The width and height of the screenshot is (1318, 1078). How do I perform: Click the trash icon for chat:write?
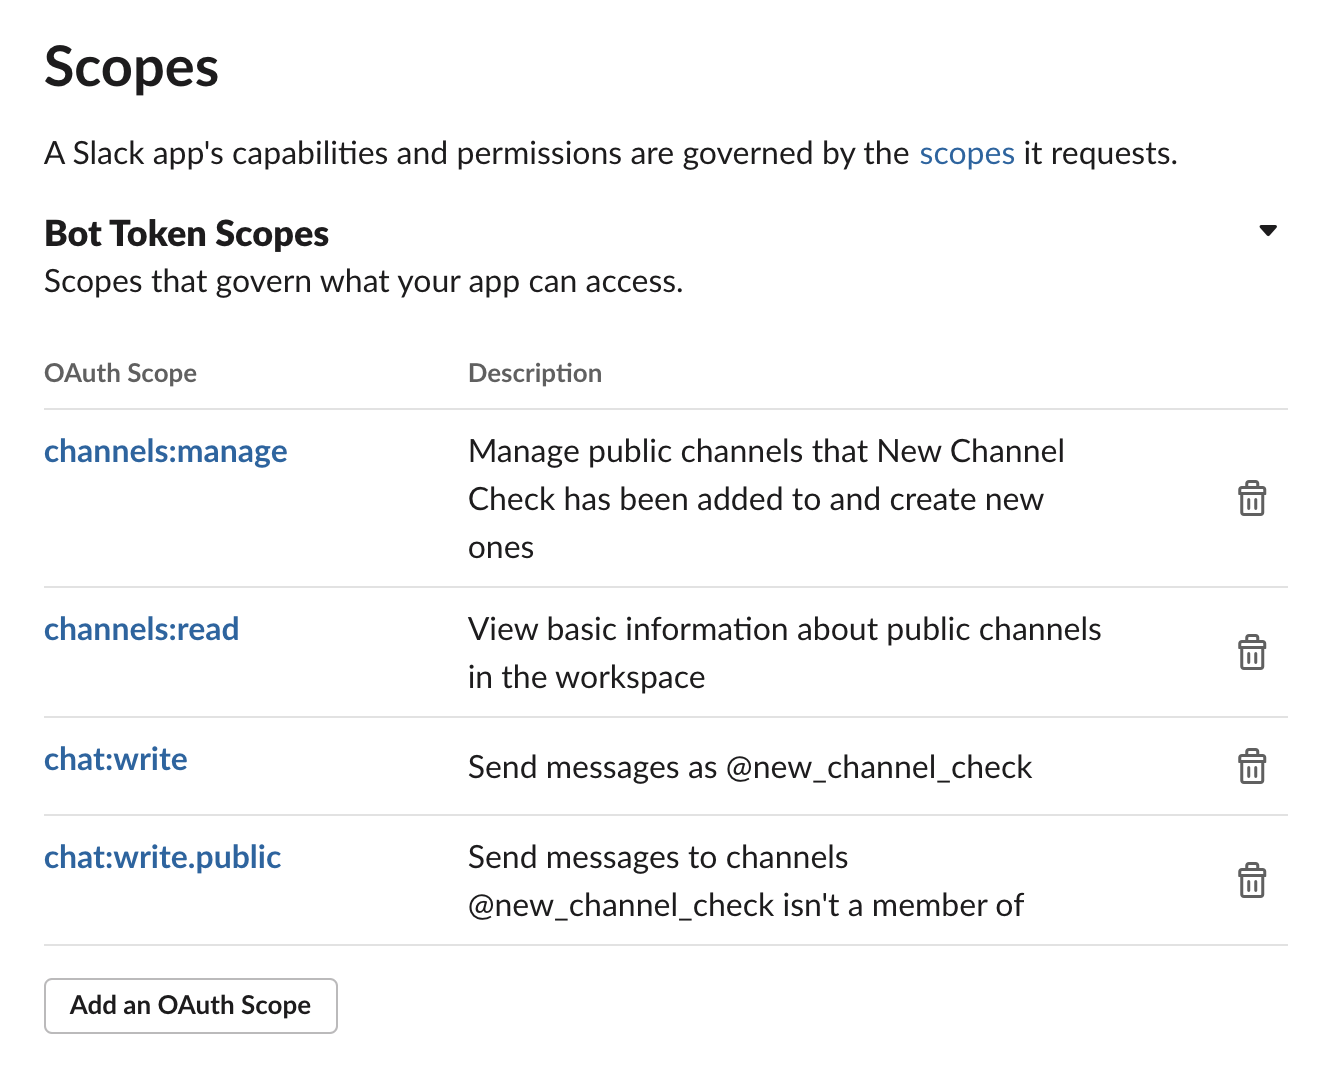click(1252, 766)
